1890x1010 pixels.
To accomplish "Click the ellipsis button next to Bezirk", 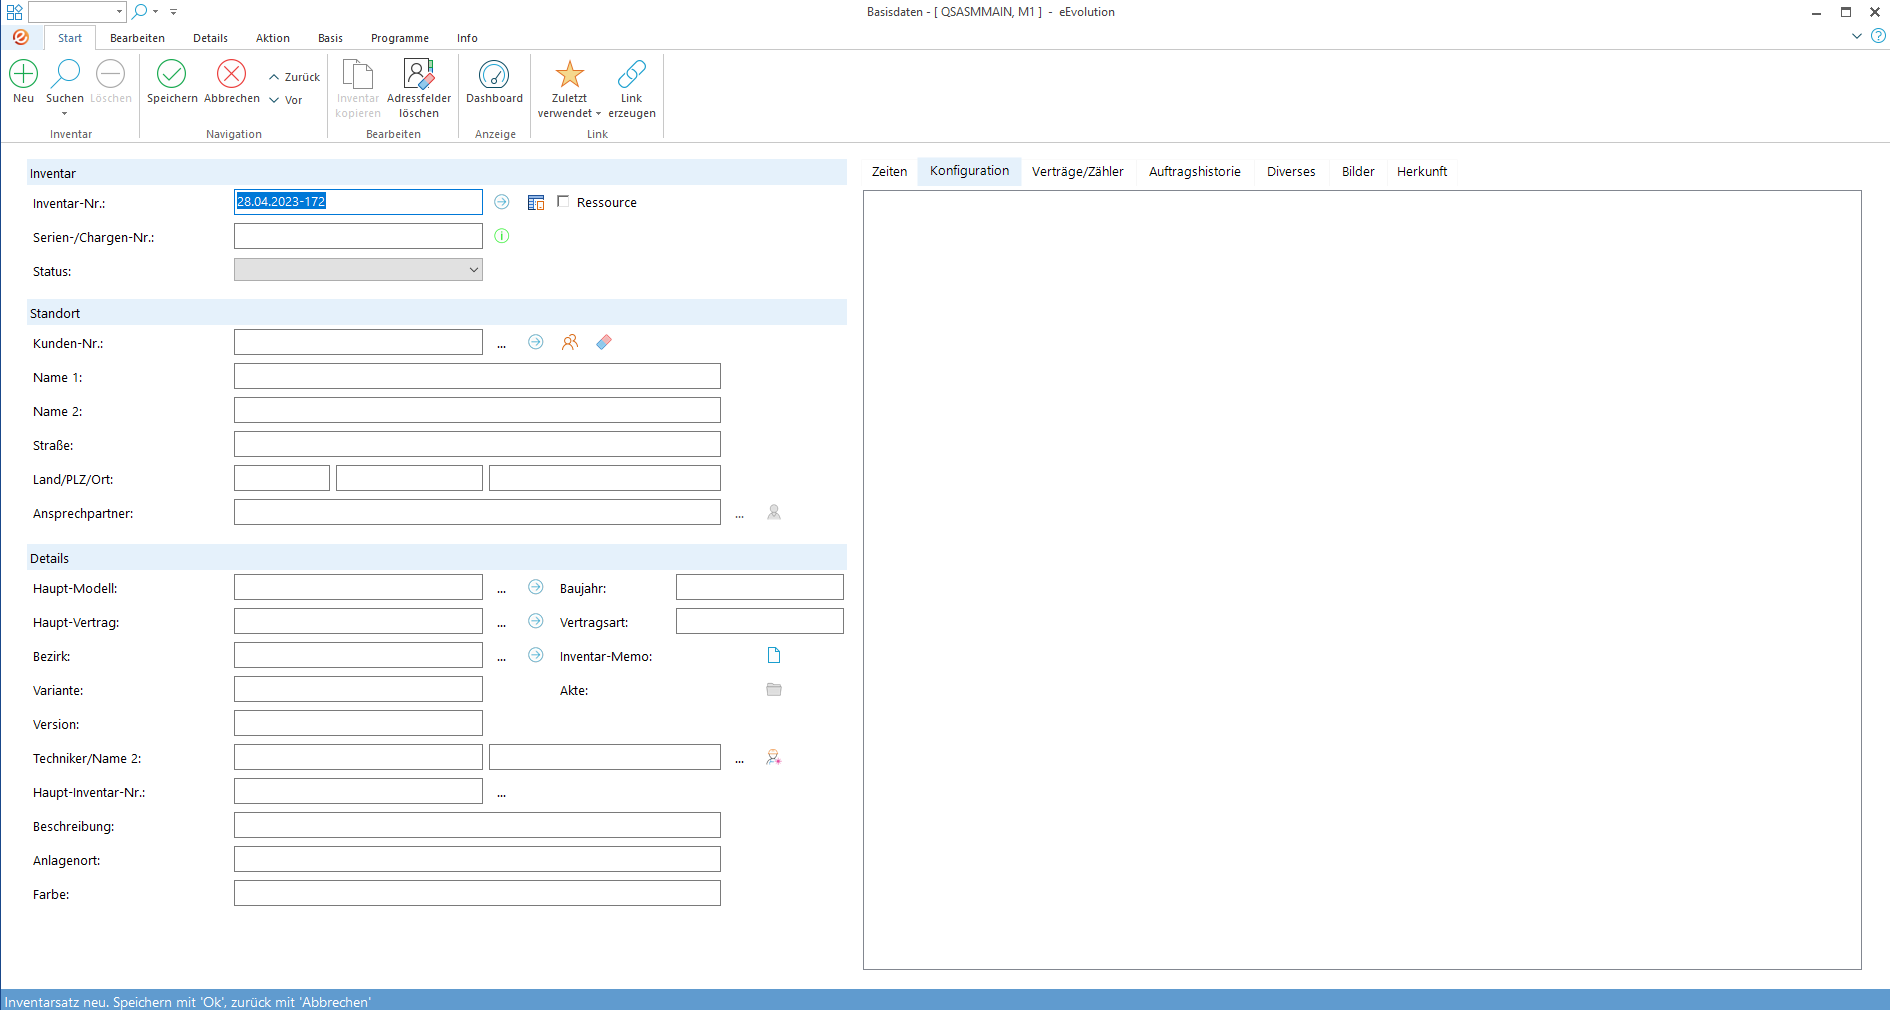I will [x=502, y=657].
